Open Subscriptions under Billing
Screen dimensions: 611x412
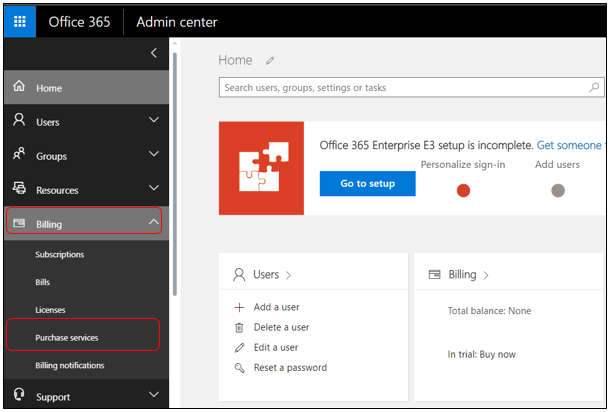point(60,255)
